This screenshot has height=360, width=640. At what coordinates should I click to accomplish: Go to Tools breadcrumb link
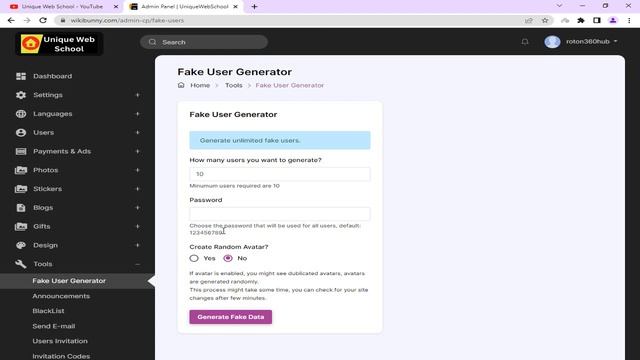[233, 85]
